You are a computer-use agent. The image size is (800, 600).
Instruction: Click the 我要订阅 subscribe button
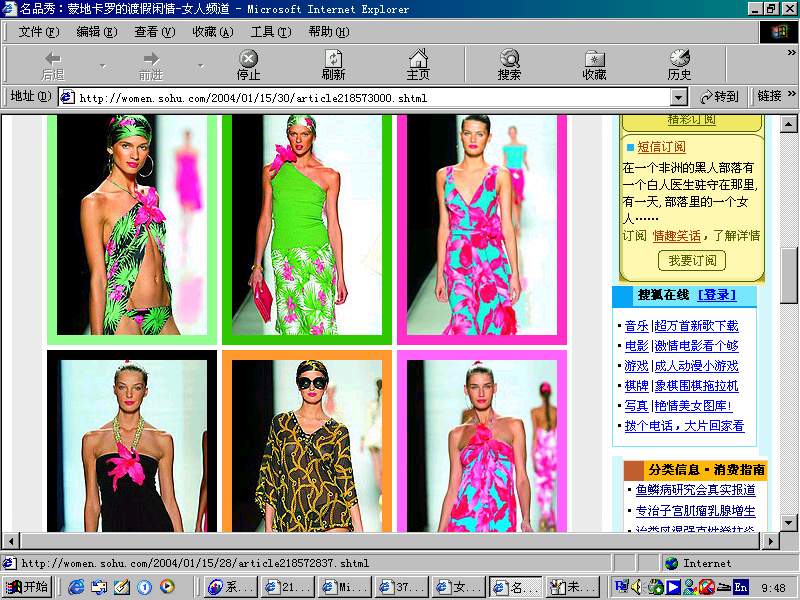692,261
